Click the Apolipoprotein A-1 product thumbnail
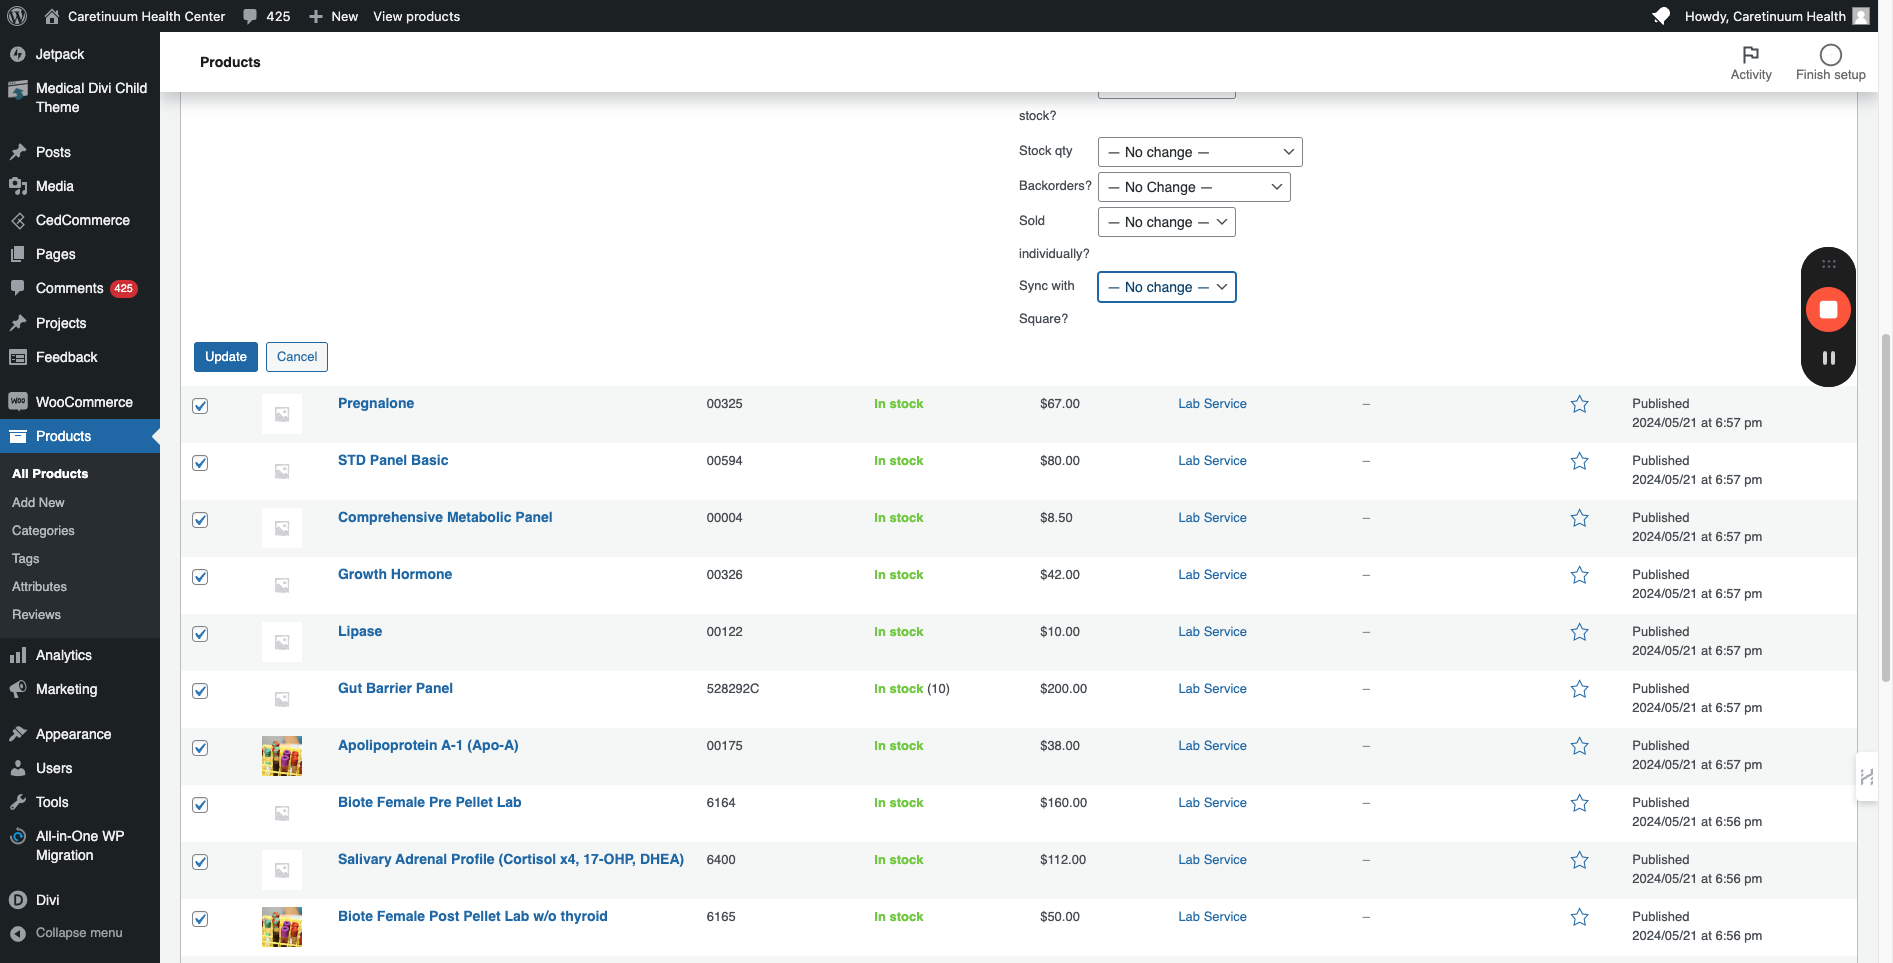Viewport: 1893px width, 963px height. tap(282, 756)
